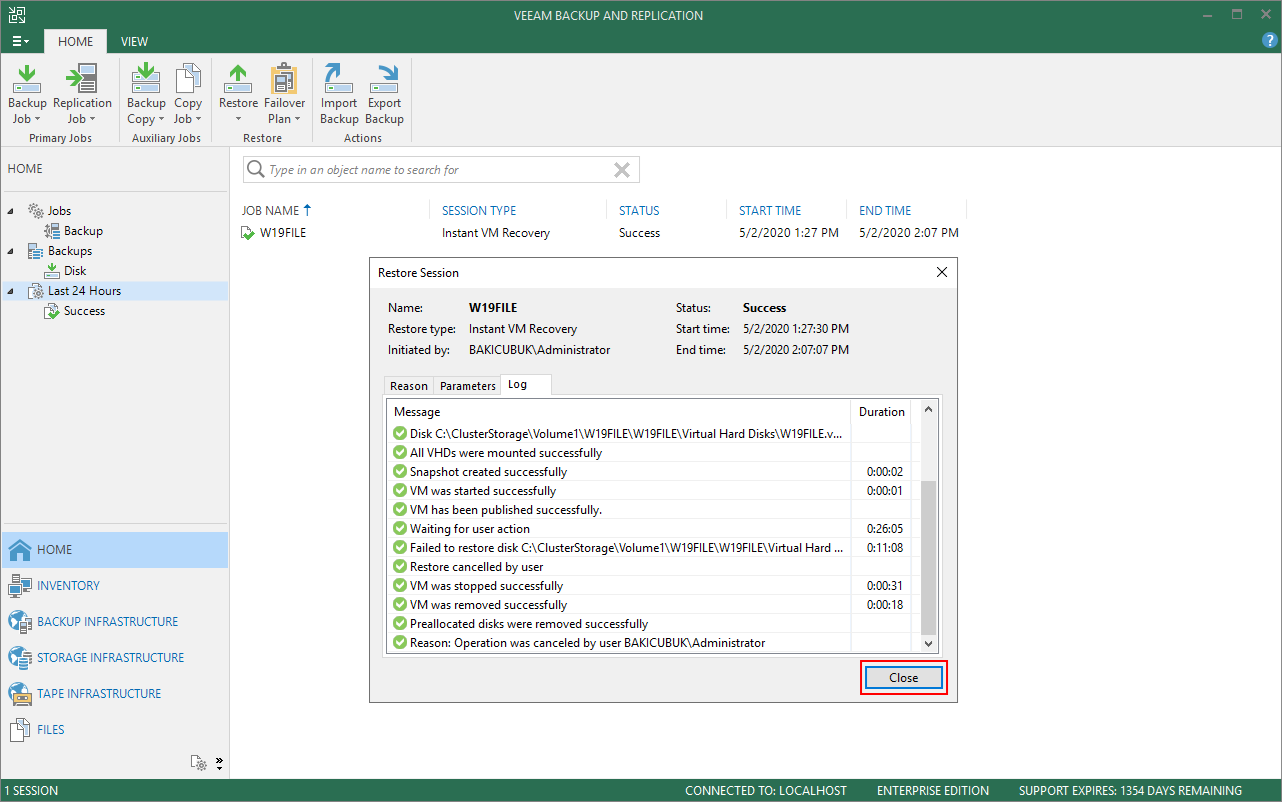Select 'Waiting for user action' log entry
The image size is (1282, 802).
click(x=650, y=529)
